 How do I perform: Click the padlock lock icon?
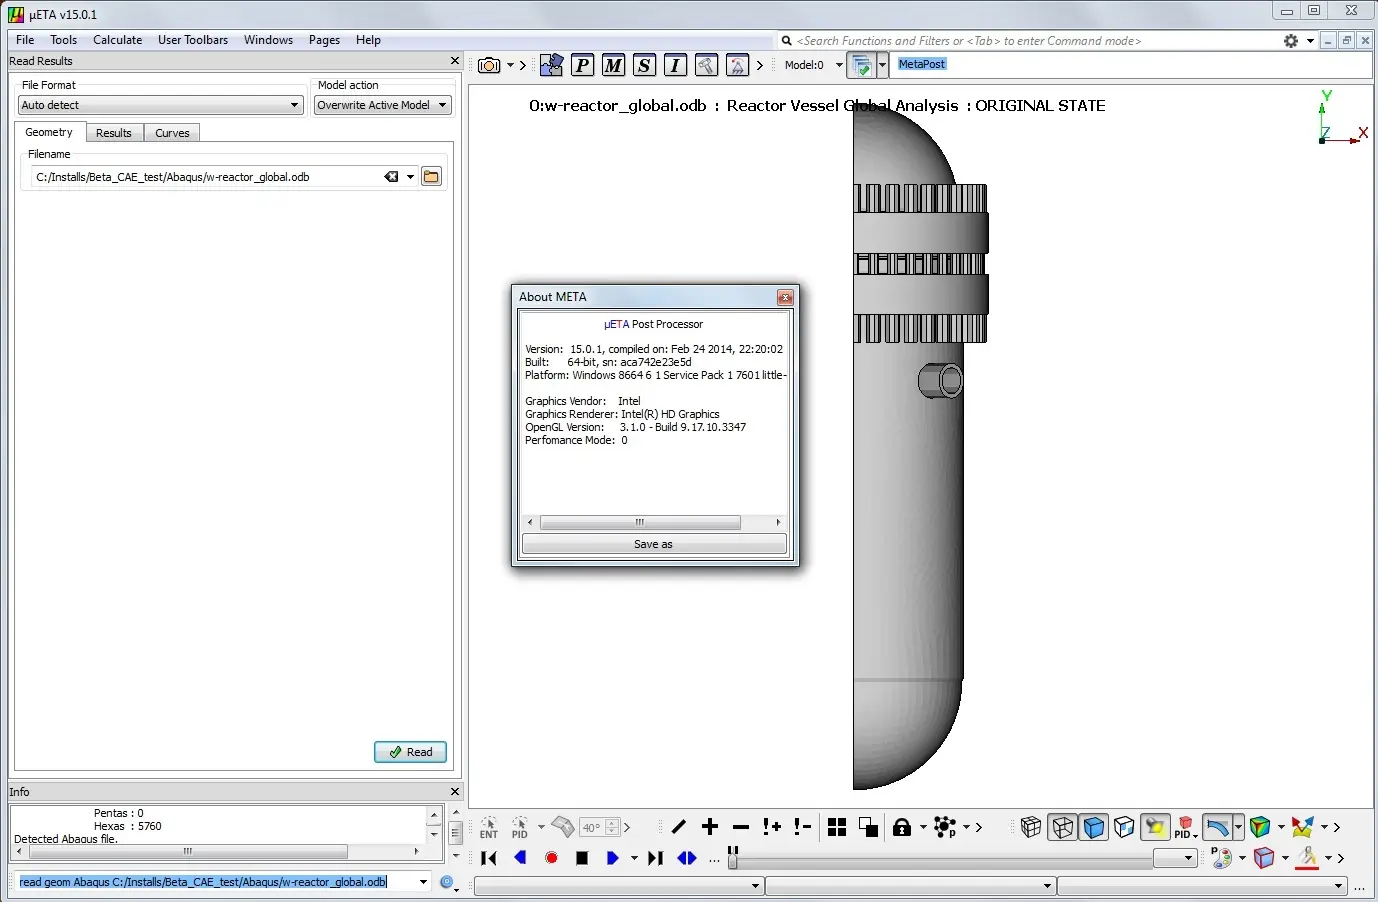click(902, 827)
